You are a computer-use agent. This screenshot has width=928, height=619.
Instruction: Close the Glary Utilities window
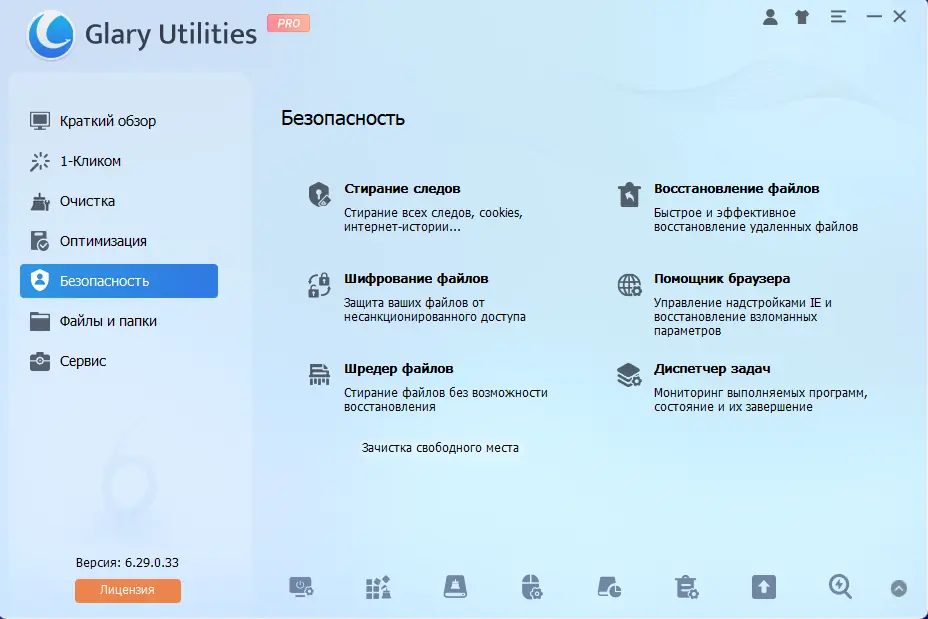point(900,17)
